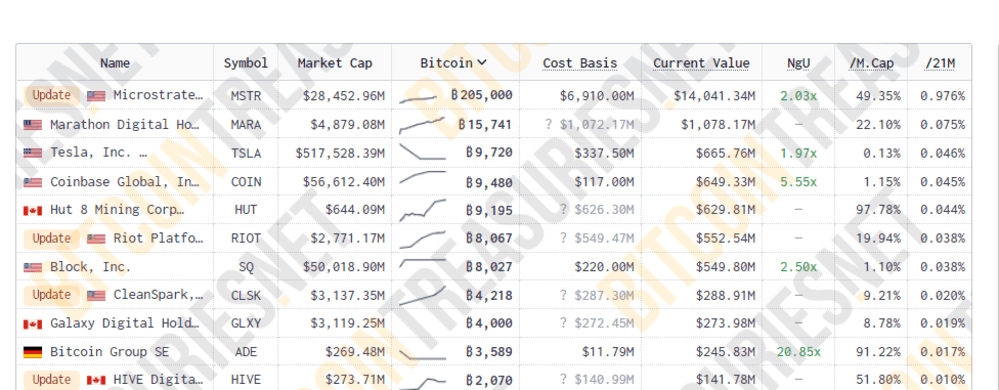Click the US flag beside Block, Inc.
The image size is (999, 390).
[32, 267]
